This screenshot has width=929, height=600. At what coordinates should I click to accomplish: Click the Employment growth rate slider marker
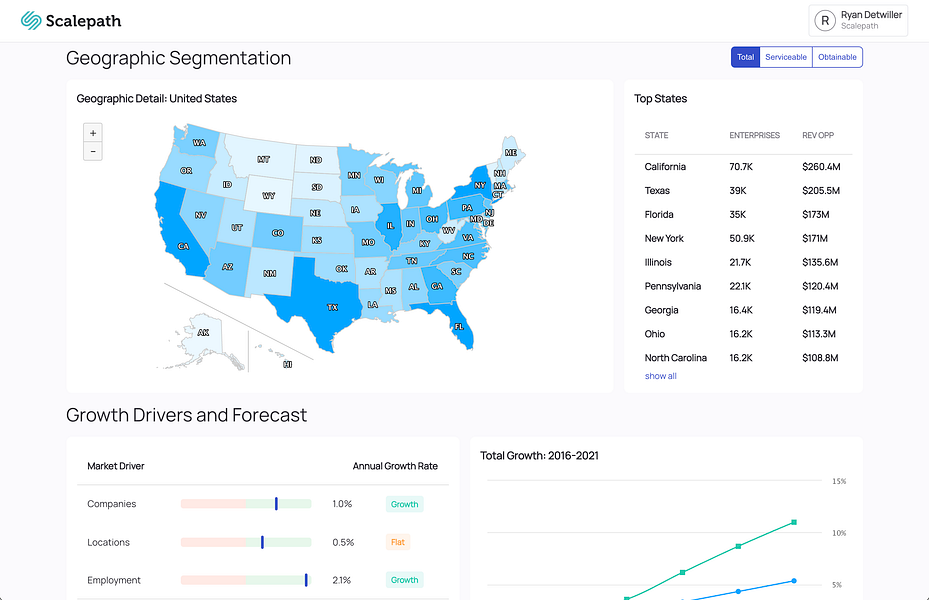tap(306, 580)
